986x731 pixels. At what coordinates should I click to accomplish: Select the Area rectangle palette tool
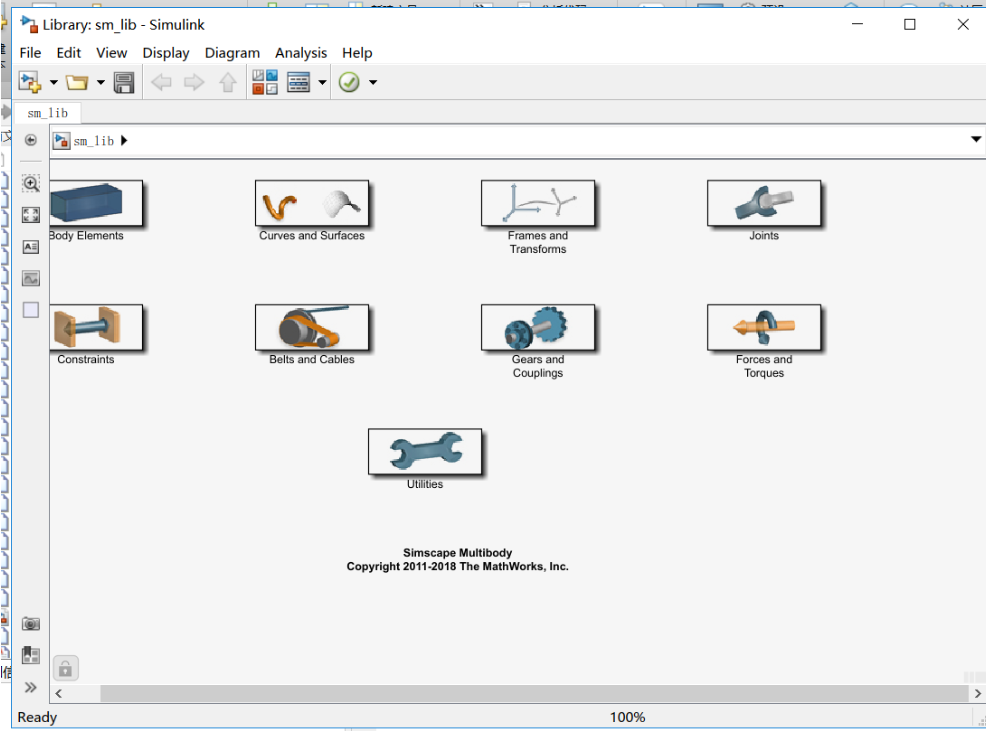point(31,310)
